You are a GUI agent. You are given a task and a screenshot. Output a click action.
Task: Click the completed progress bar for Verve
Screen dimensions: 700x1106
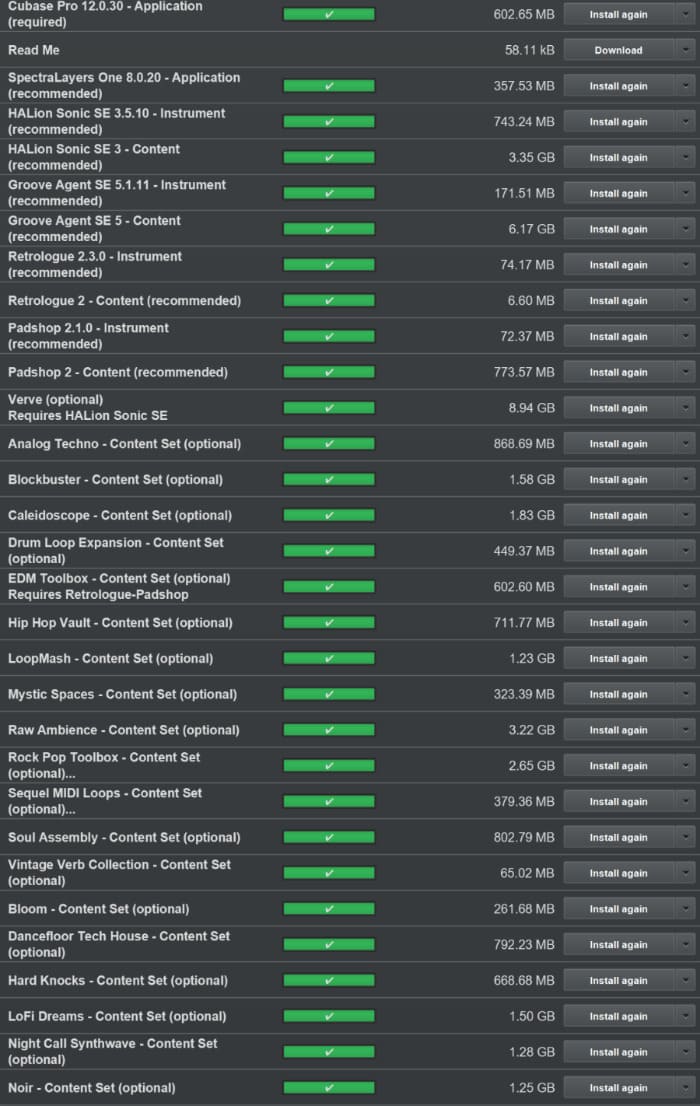pyautogui.click(x=329, y=408)
